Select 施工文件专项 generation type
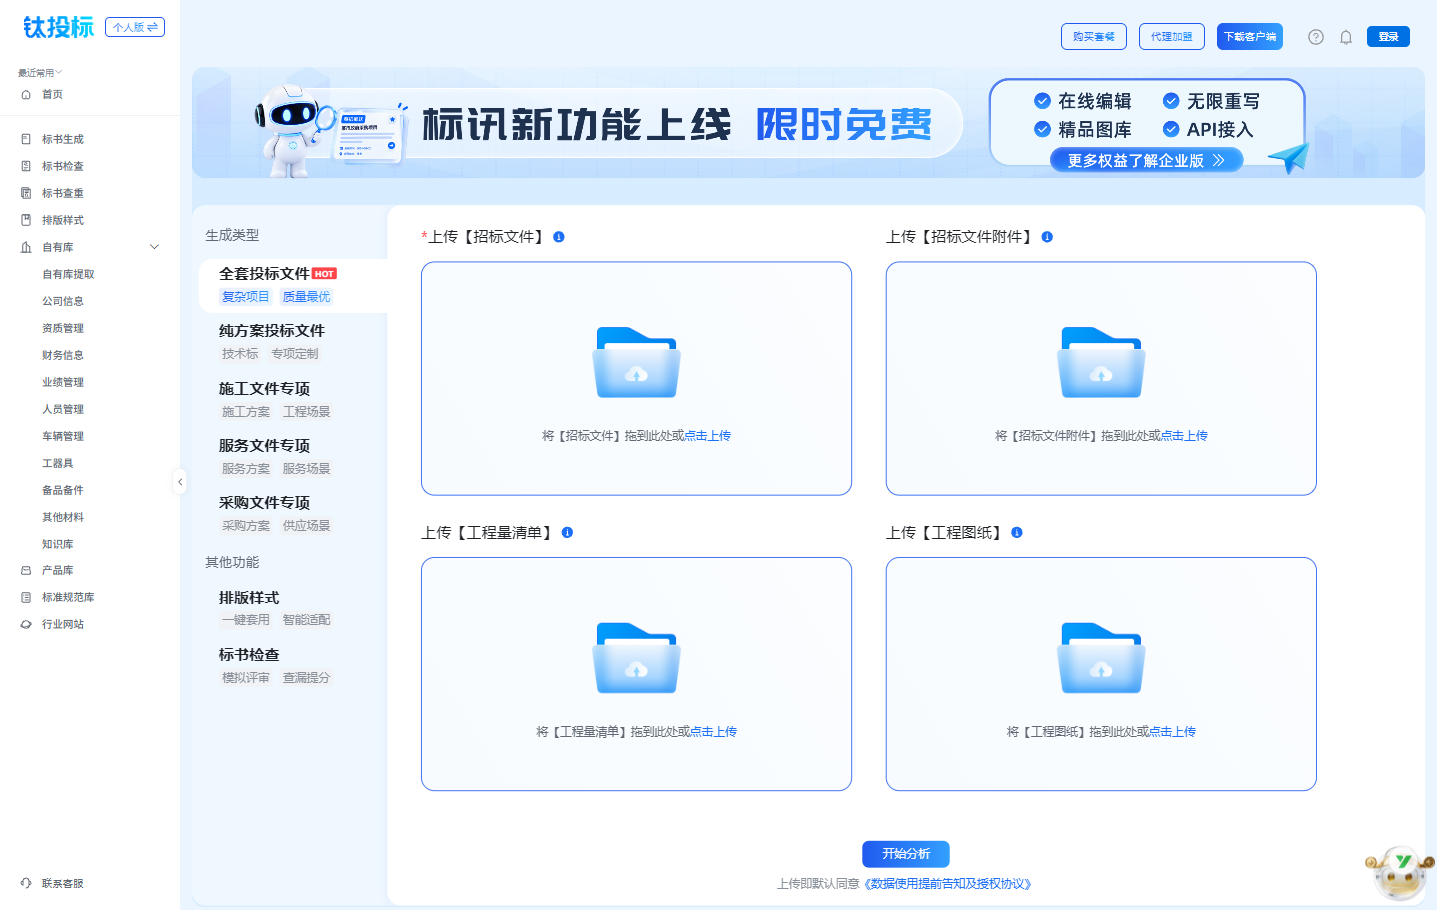This screenshot has height=910, width=1437. (293, 399)
